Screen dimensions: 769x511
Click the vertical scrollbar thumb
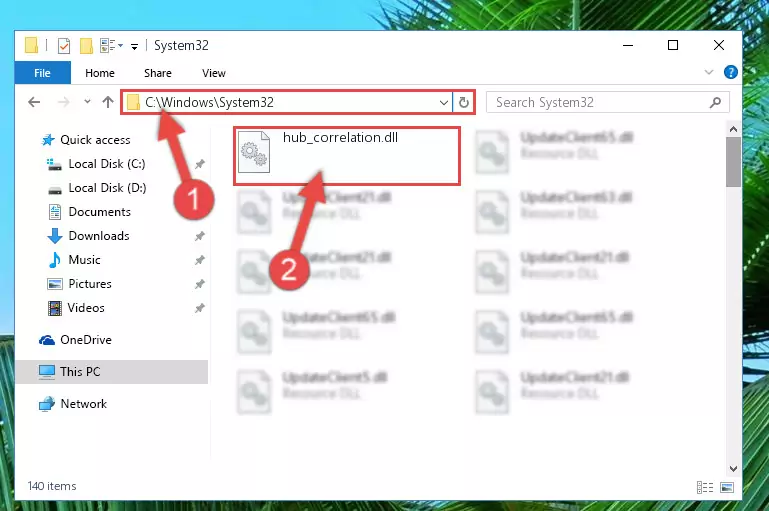pyautogui.click(x=733, y=162)
